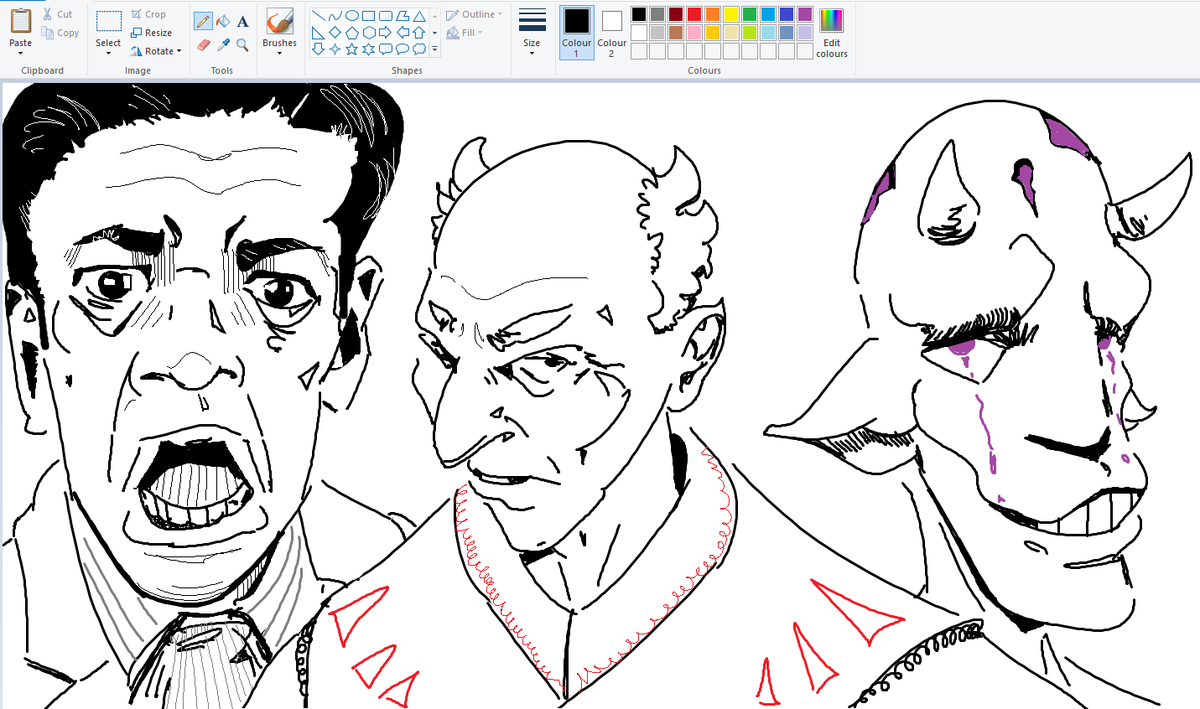The width and height of the screenshot is (1200, 709).
Task: Select the Eraser tool
Action: [203, 44]
